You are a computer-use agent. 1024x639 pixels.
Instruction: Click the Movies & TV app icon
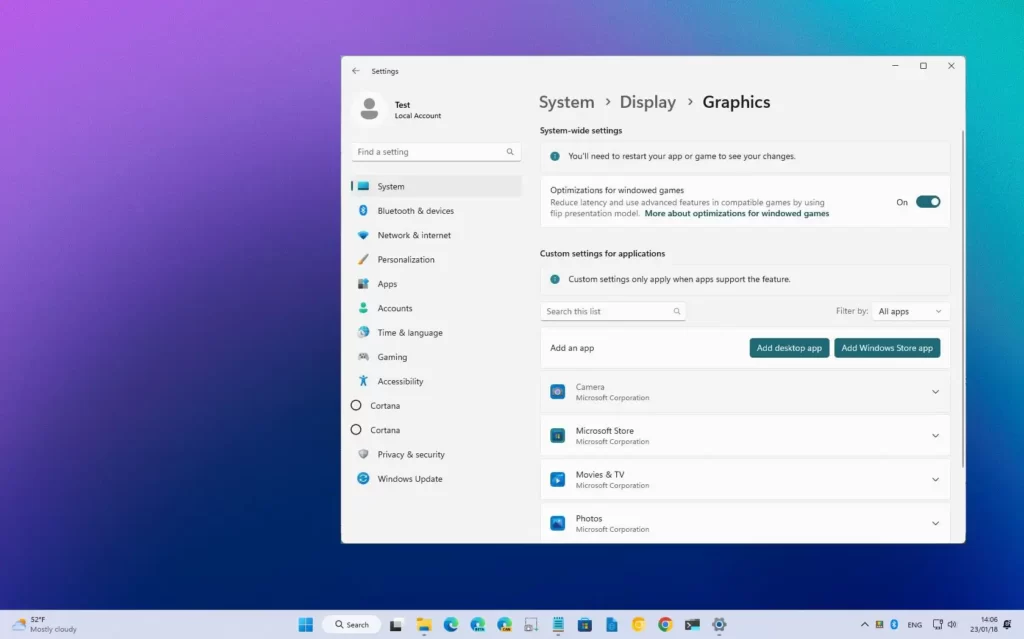(557, 479)
